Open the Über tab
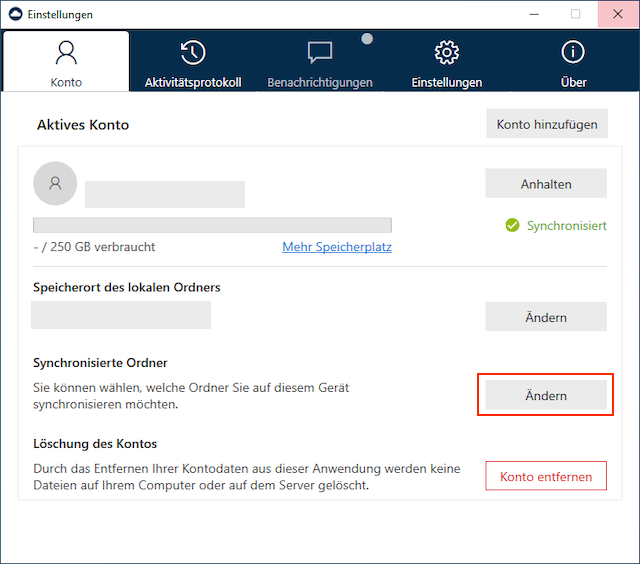 (573, 61)
